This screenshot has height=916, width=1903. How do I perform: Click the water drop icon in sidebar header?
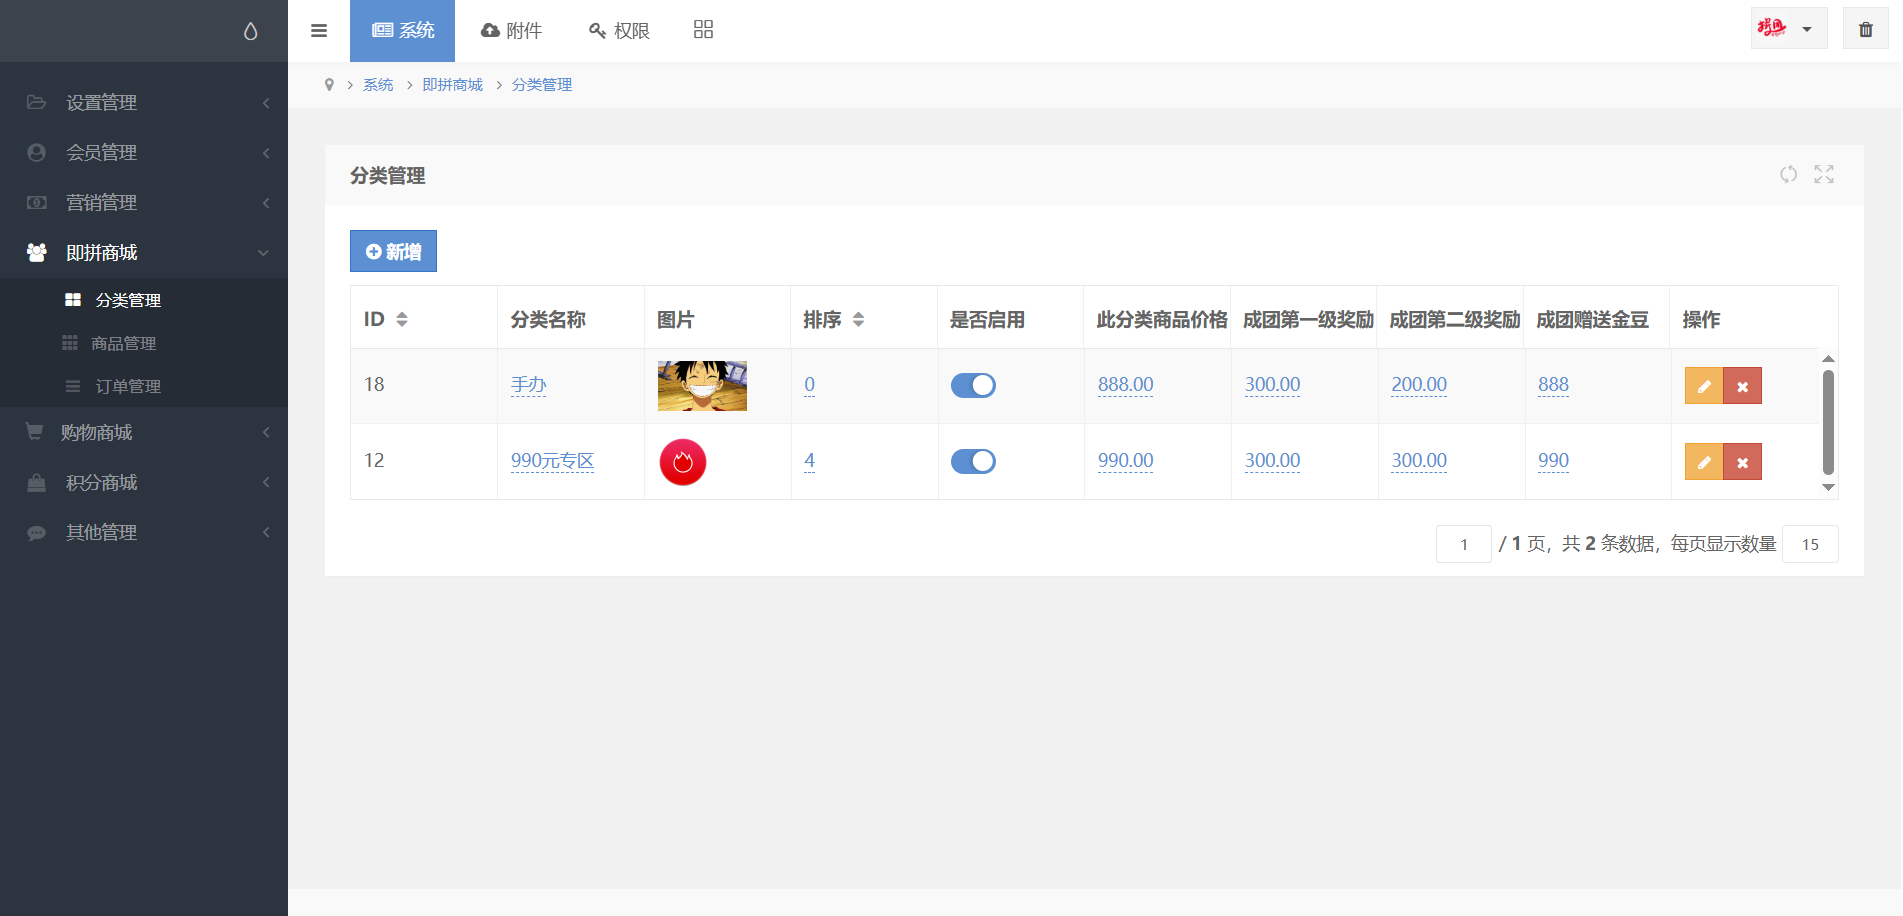[250, 32]
